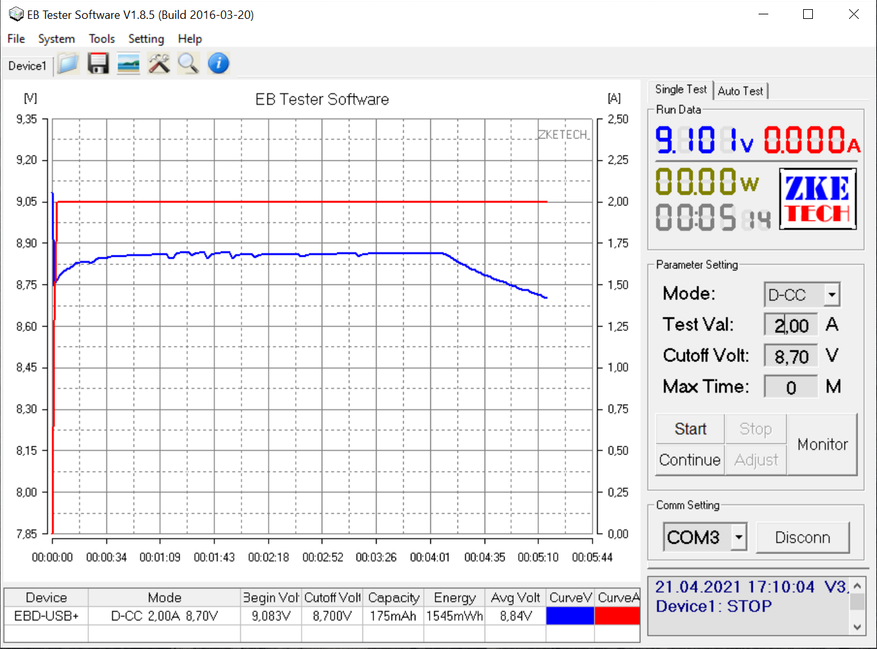This screenshot has width=877, height=649.
Task: Click the open folder toolbar icon
Action: [68, 64]
